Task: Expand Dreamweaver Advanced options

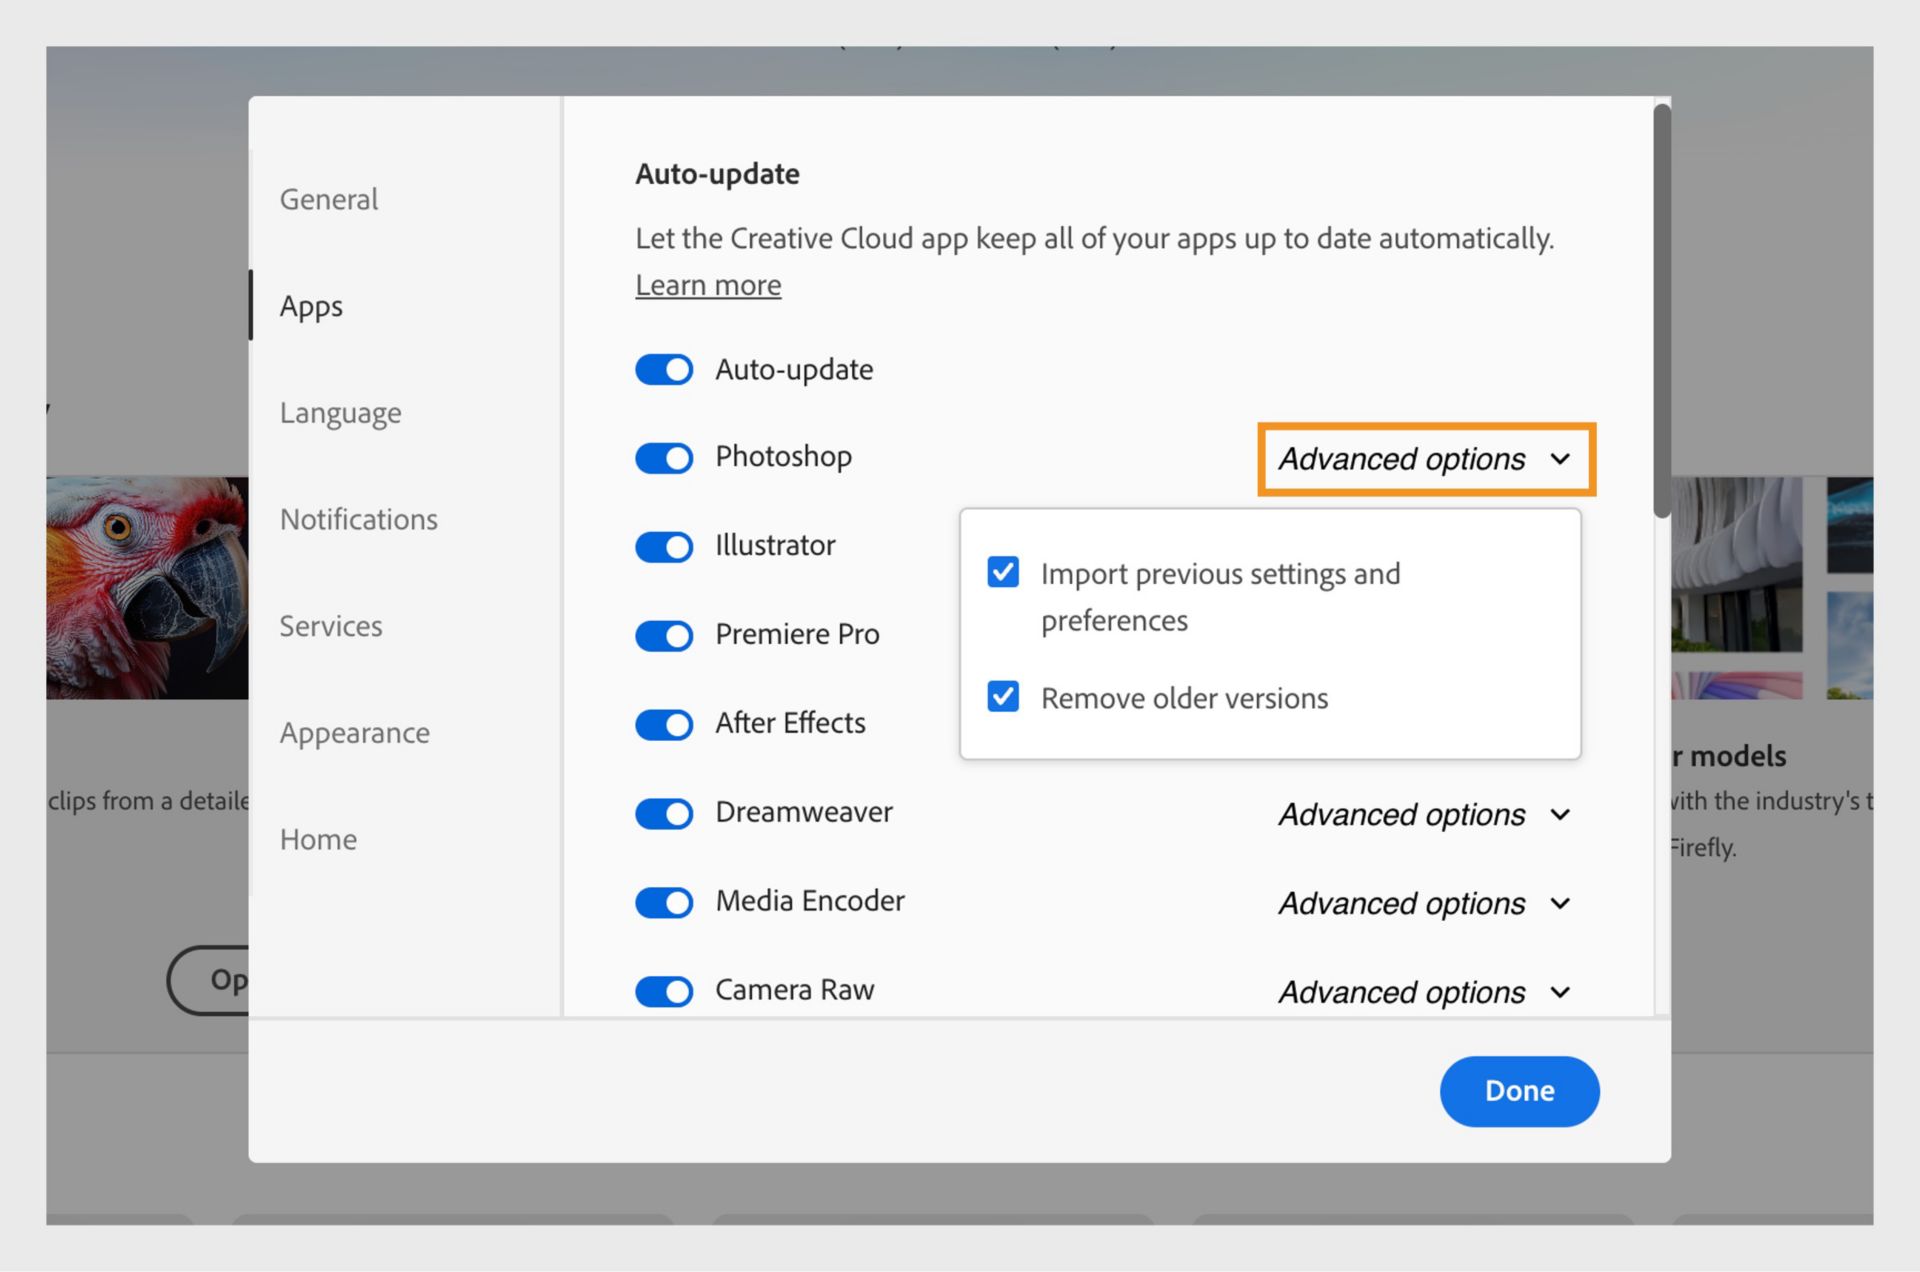Action: click(x=1424, y=814)
